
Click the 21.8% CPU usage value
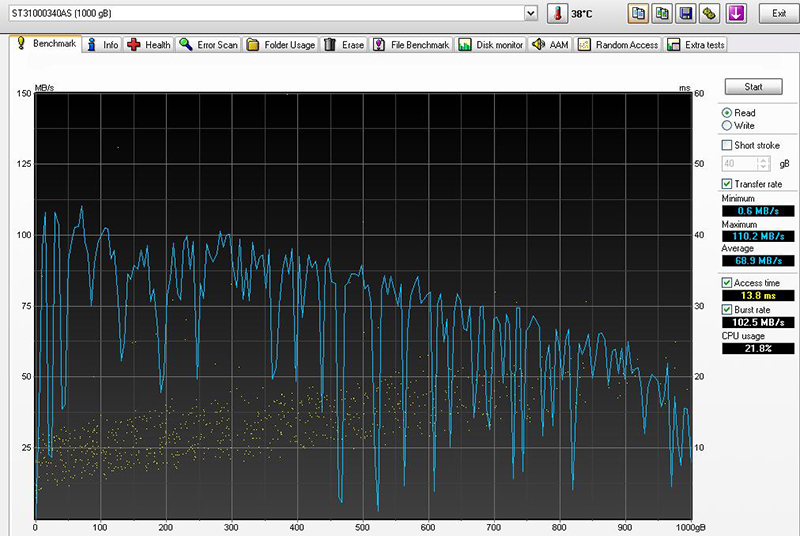click(x=758, y=348)
